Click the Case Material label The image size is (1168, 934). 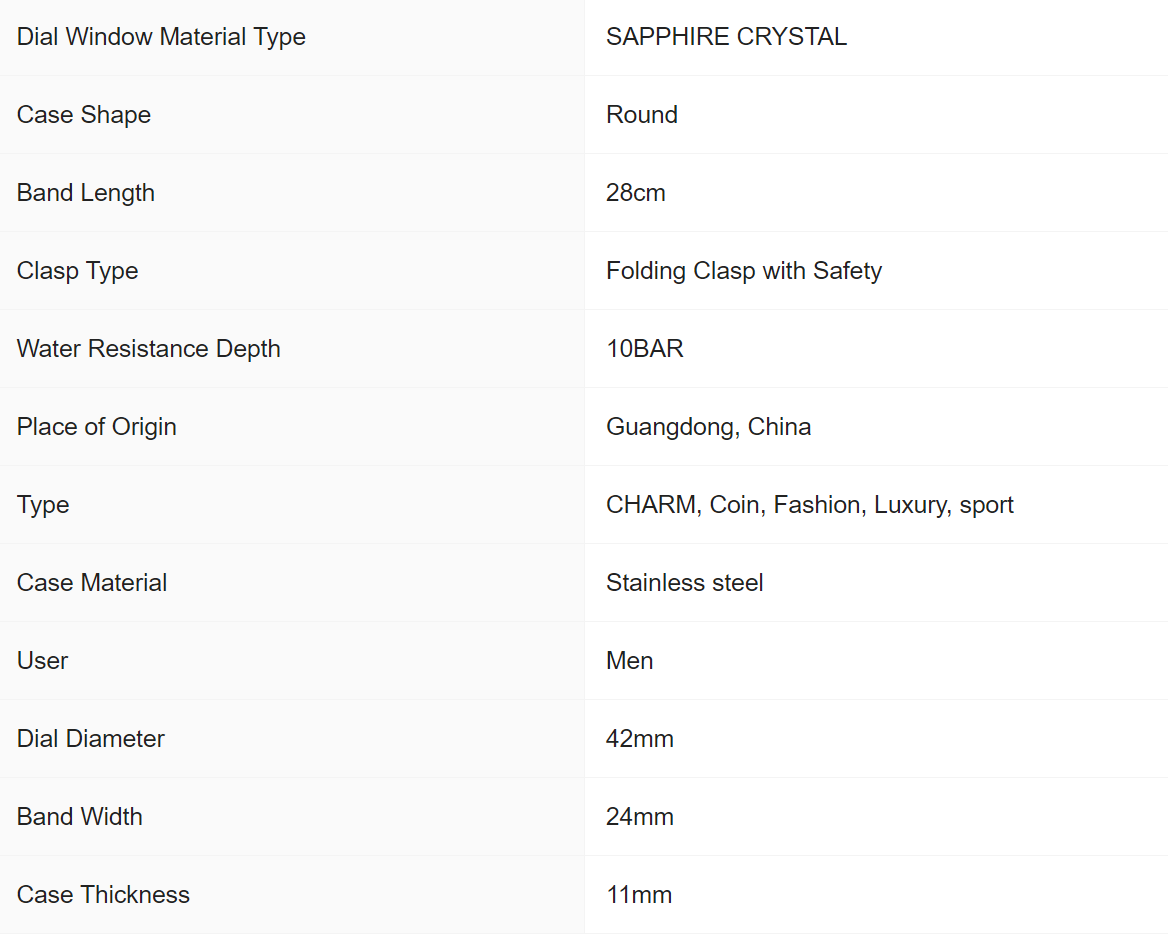click(x=92, y=583)
